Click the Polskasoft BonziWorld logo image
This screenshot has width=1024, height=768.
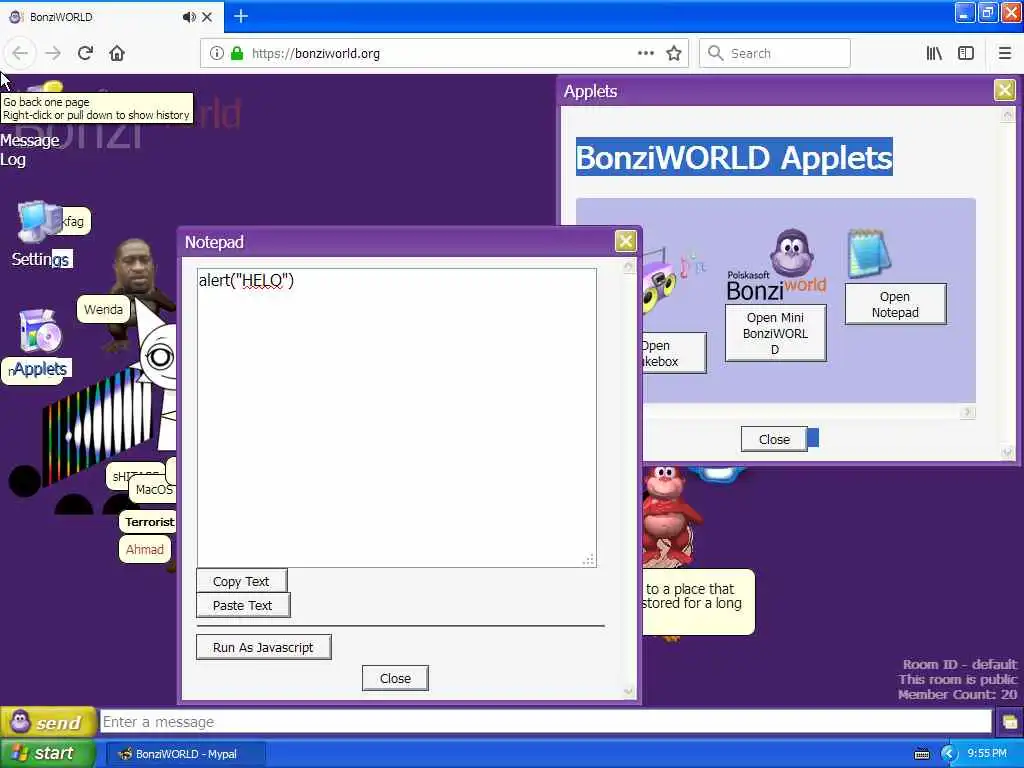(776, 264)
